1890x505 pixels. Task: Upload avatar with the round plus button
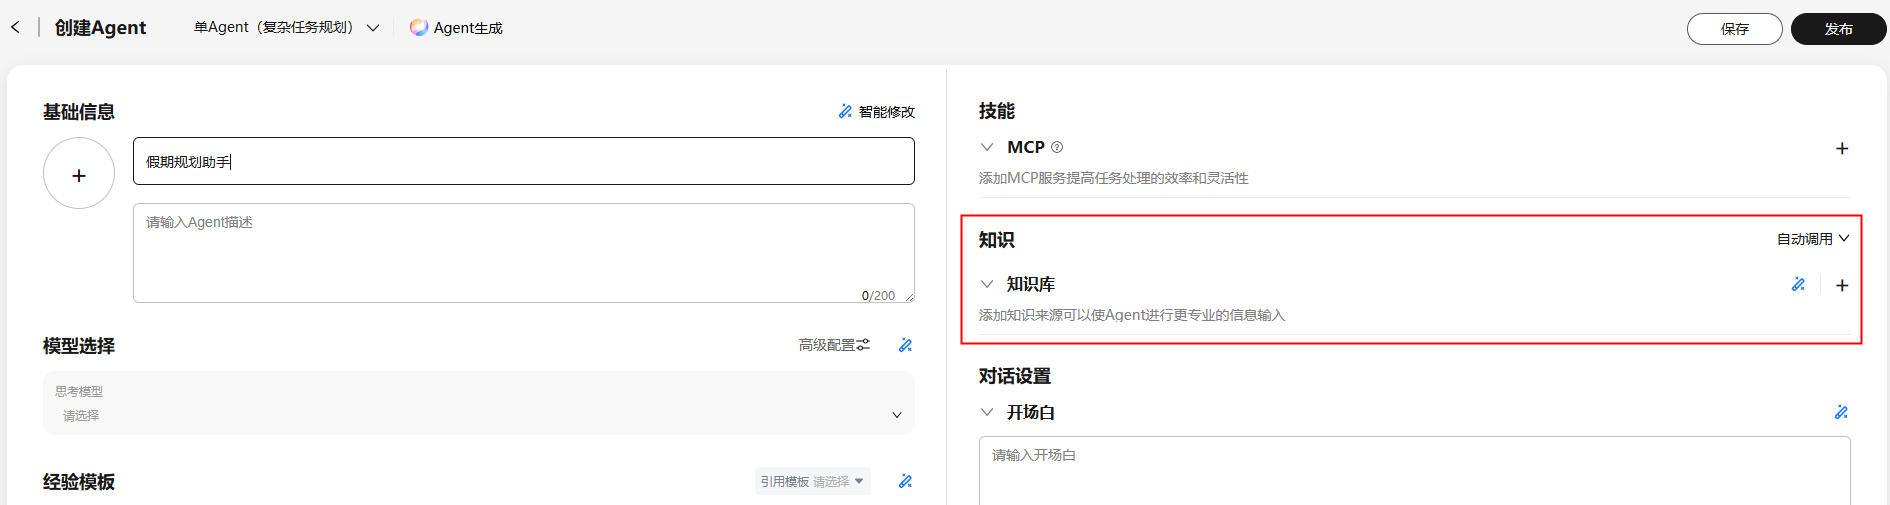point(79,174)
